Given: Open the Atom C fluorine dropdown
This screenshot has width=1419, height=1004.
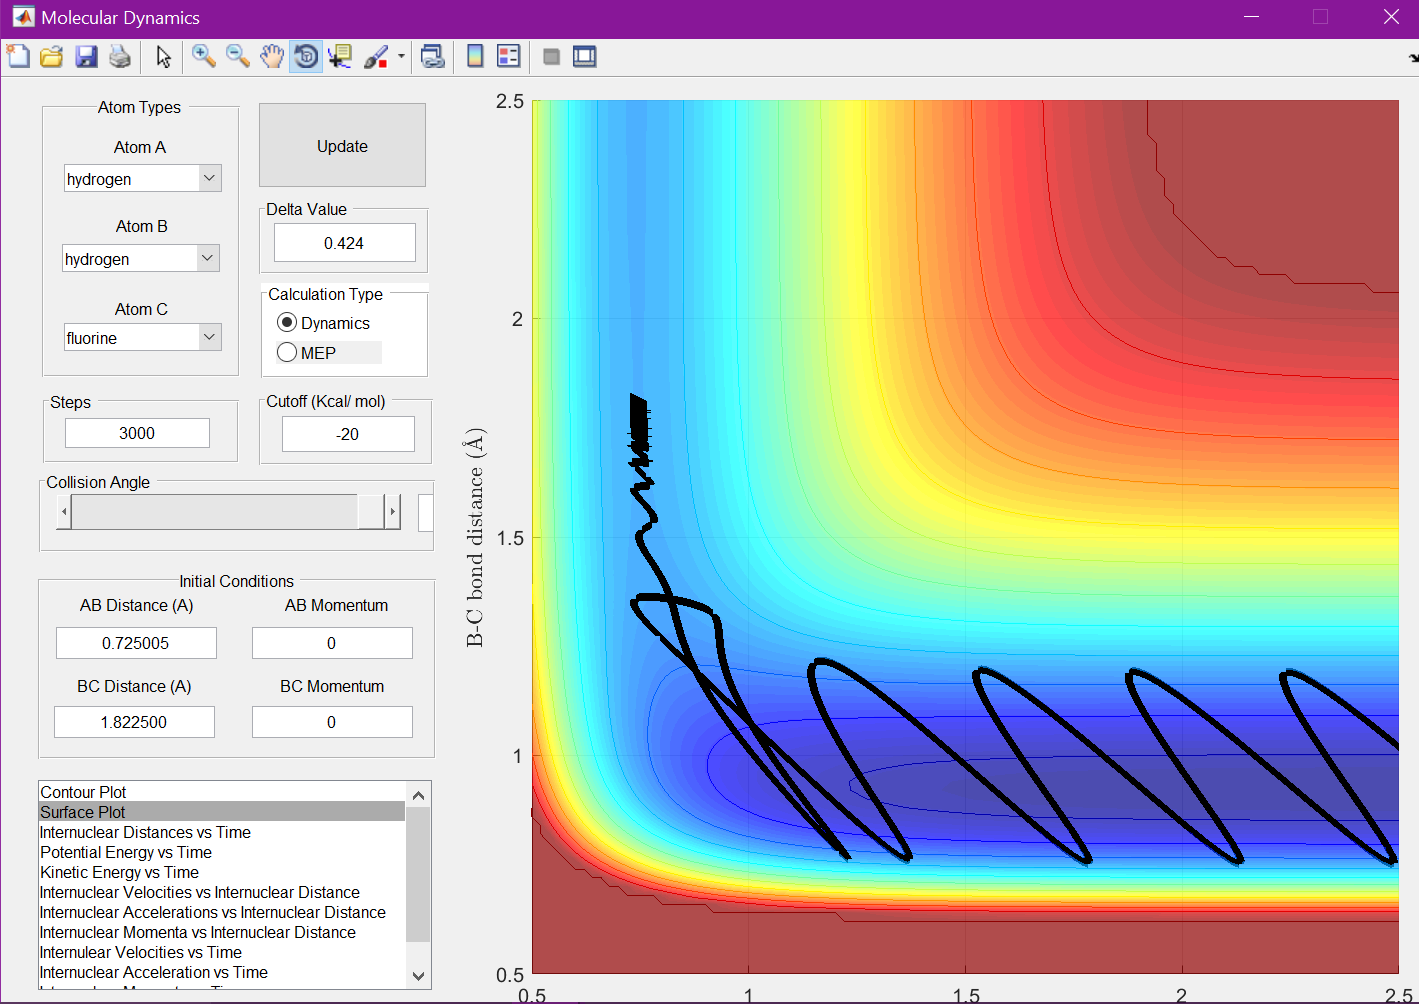Looking at the screenshot, I should coord(209,338).
